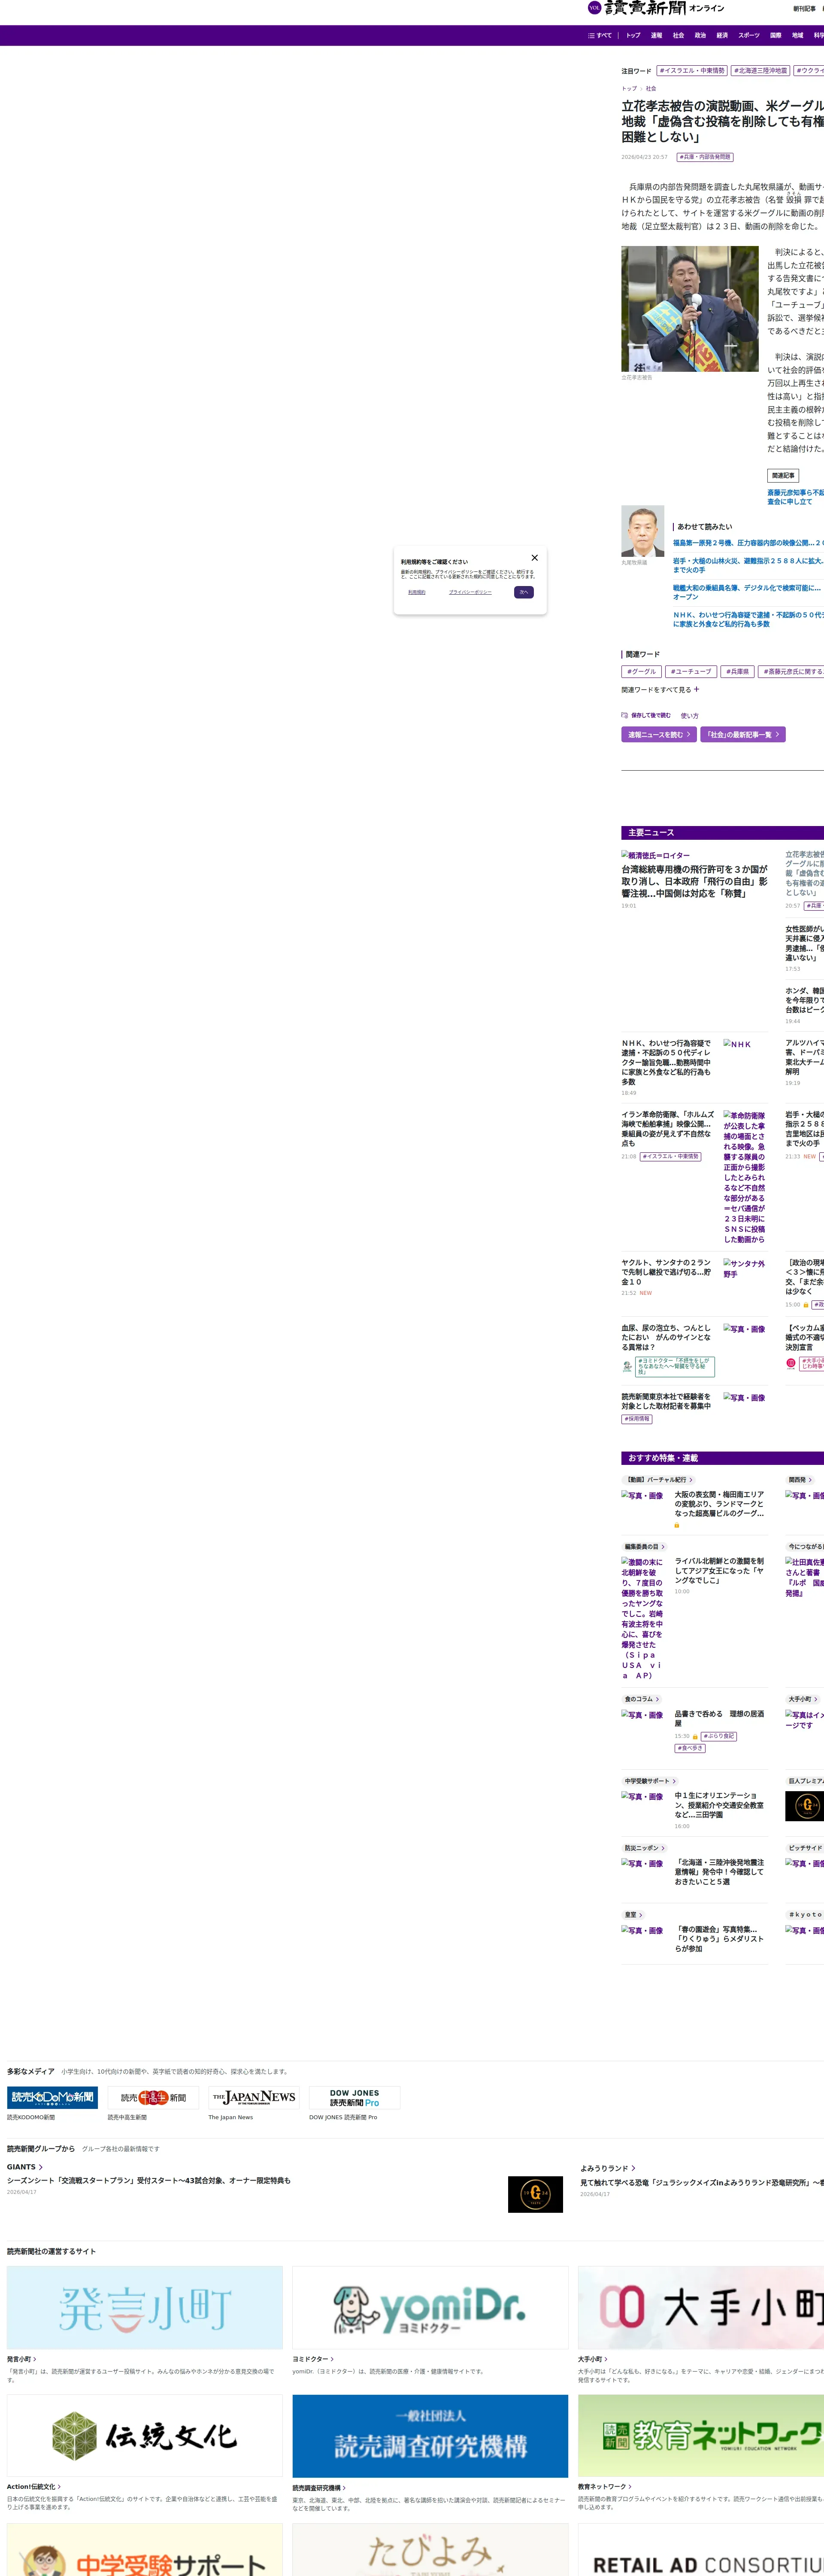Select the スポーツ nav tab
This screenshot has width=824, height=2576.
pos(749,35)
